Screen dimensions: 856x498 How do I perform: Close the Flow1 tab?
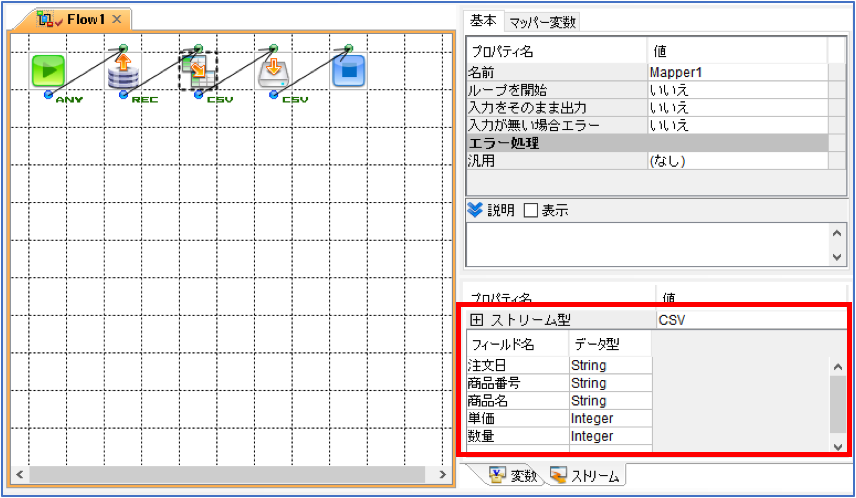(x=116, y=19)
